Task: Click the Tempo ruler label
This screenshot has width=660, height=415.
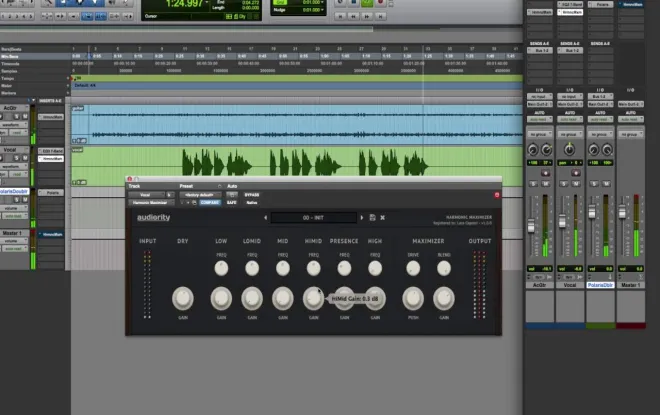Action: point(8,78)
